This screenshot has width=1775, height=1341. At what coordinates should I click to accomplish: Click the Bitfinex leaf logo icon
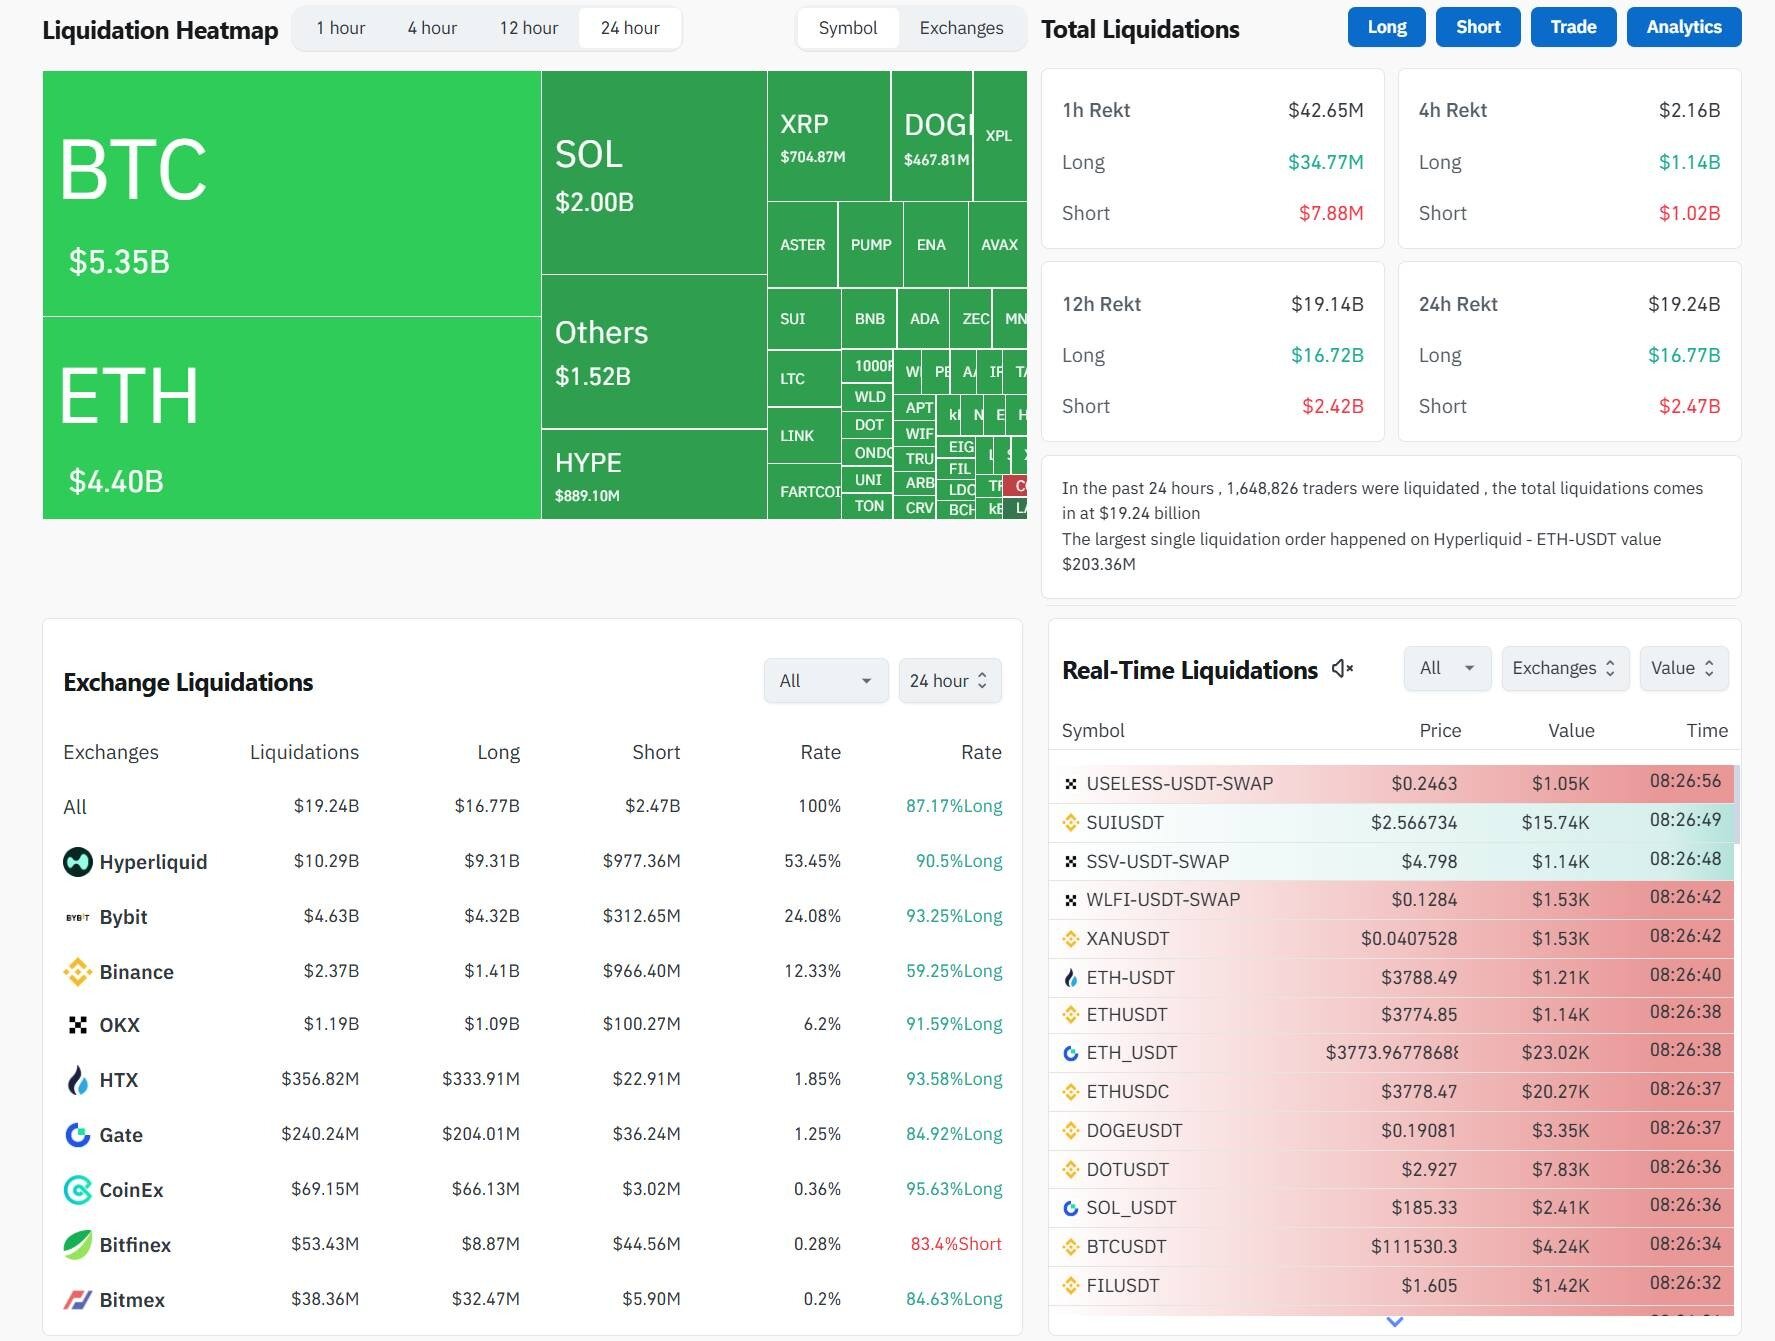click(x=77, y=1245)
